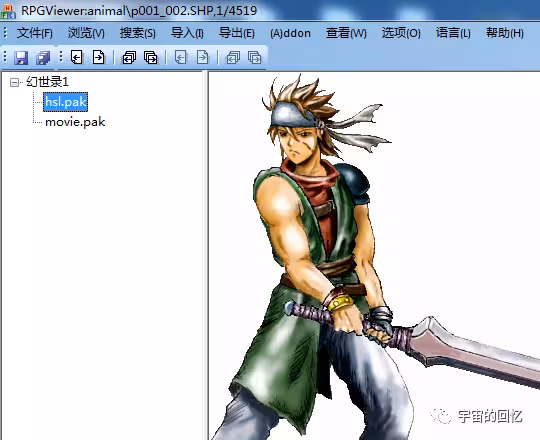This screenshot has height=440, width=540.
Task: Click the greyed-out left-arrow page icon
Action: pos(180,57)
